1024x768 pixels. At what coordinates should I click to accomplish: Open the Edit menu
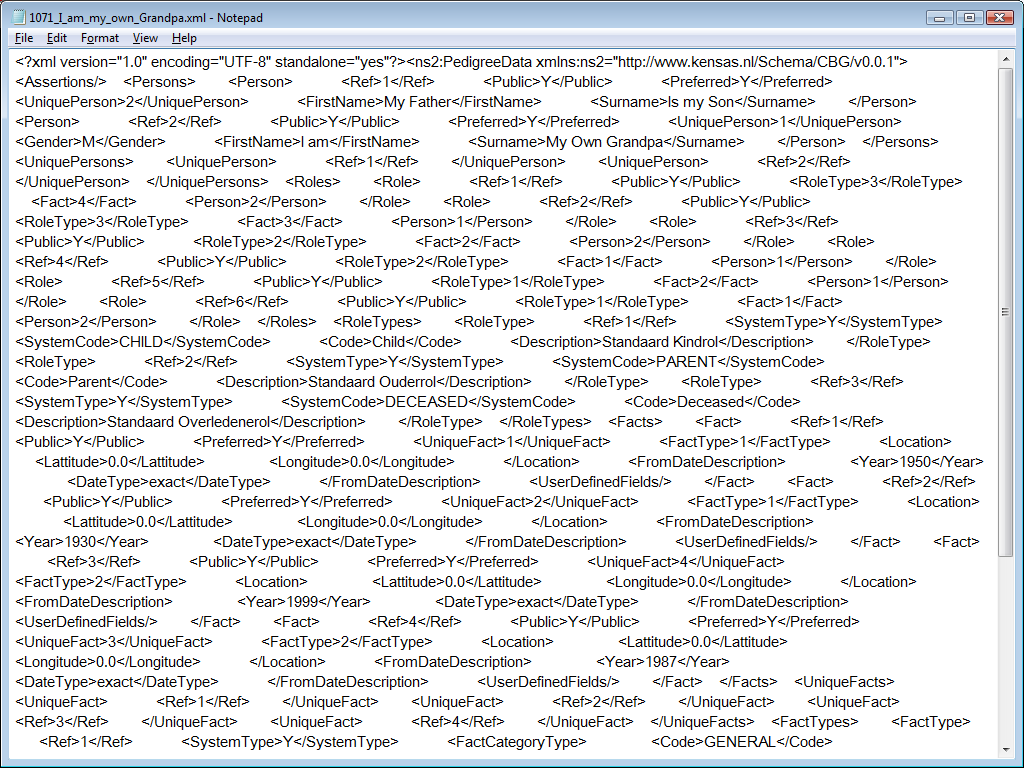56,38
